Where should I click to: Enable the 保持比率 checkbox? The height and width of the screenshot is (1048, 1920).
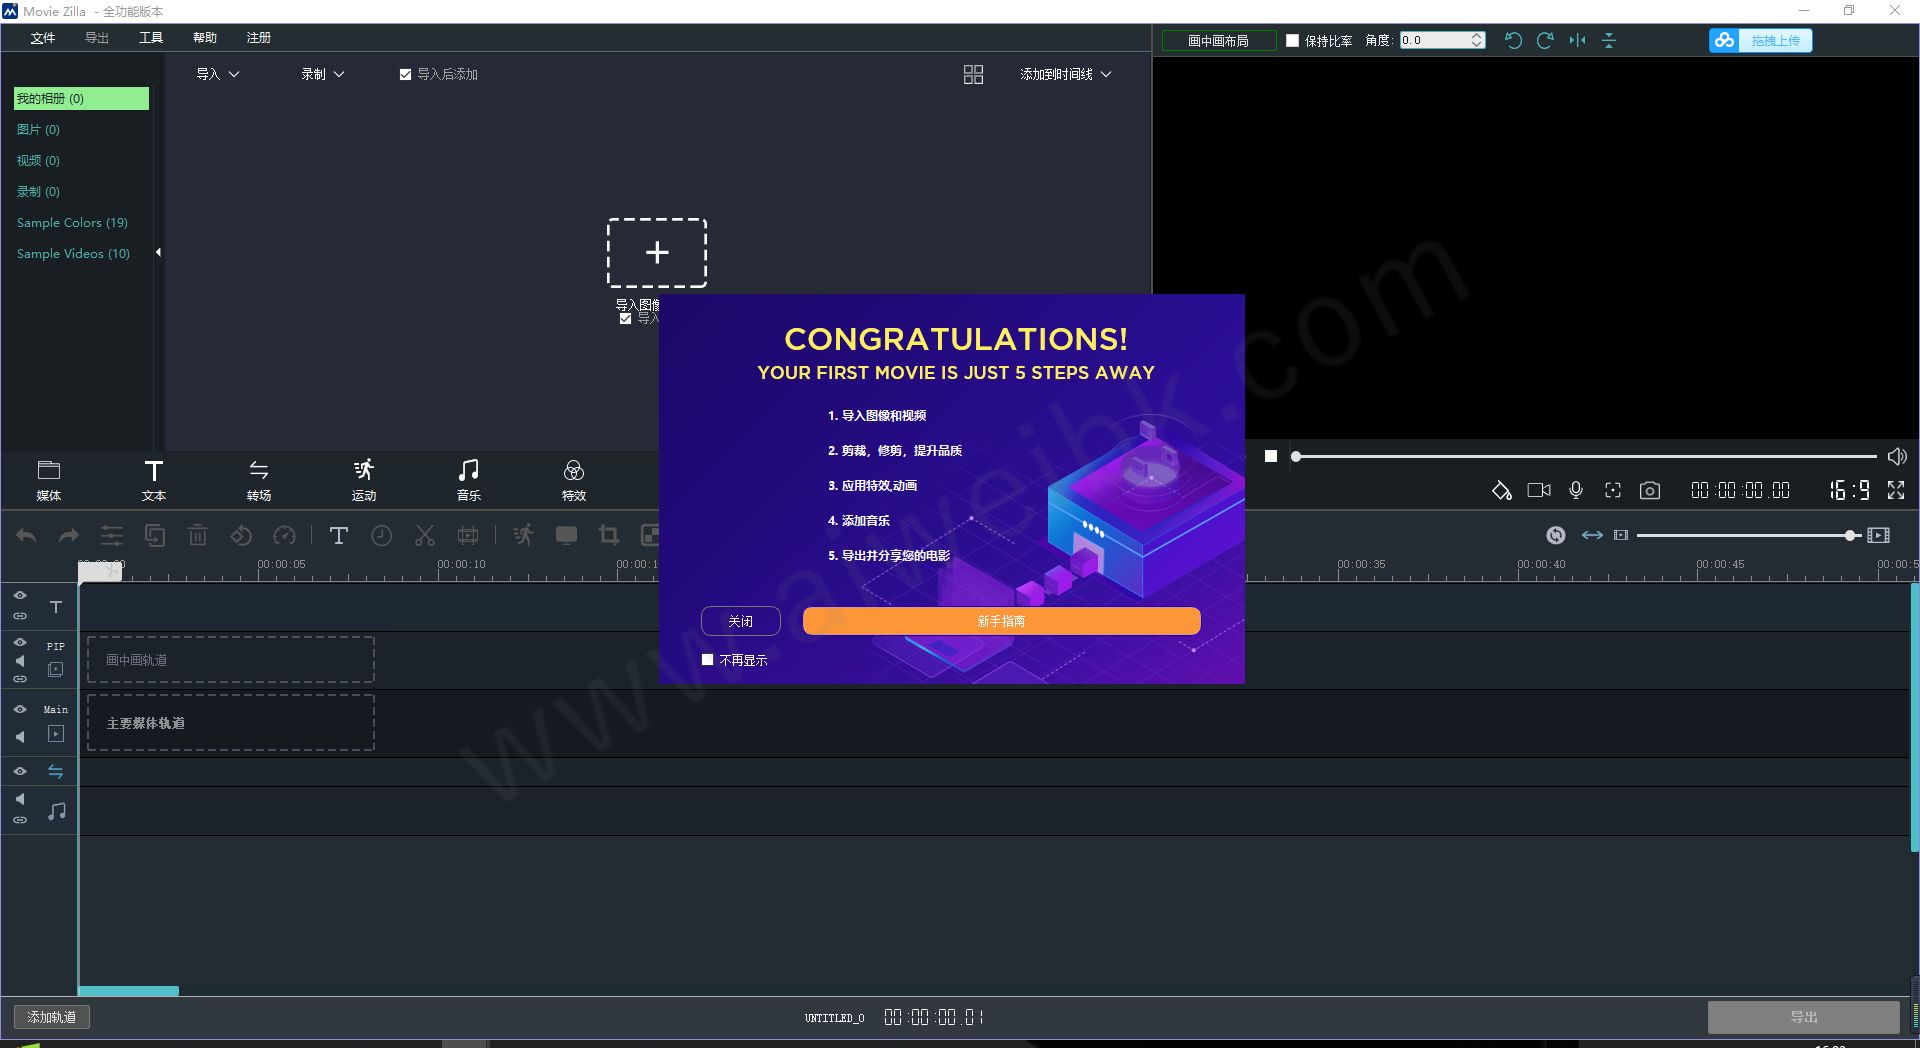point(1291,40)
